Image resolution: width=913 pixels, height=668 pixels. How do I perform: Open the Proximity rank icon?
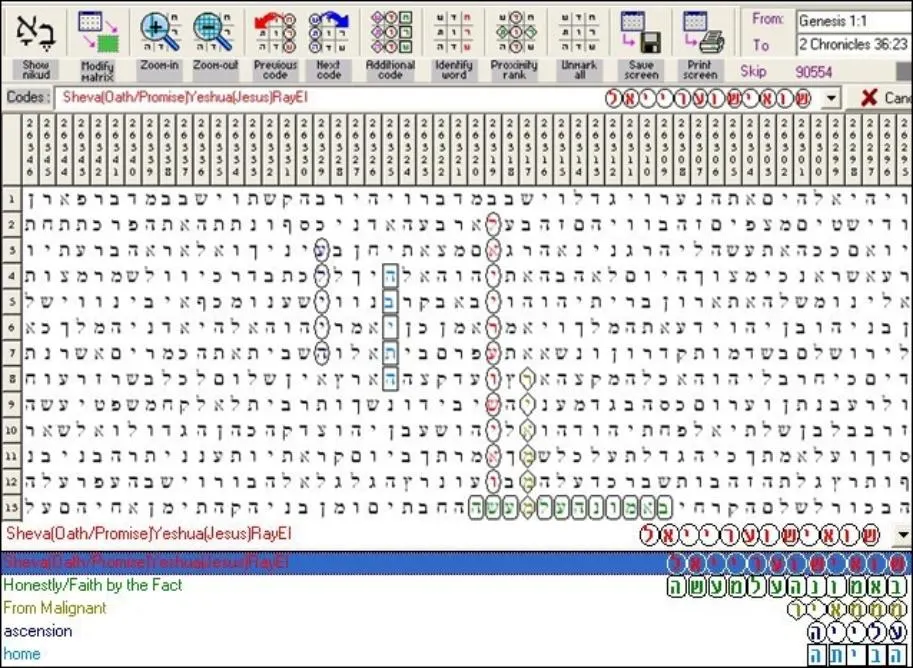(x=515, y=32)
